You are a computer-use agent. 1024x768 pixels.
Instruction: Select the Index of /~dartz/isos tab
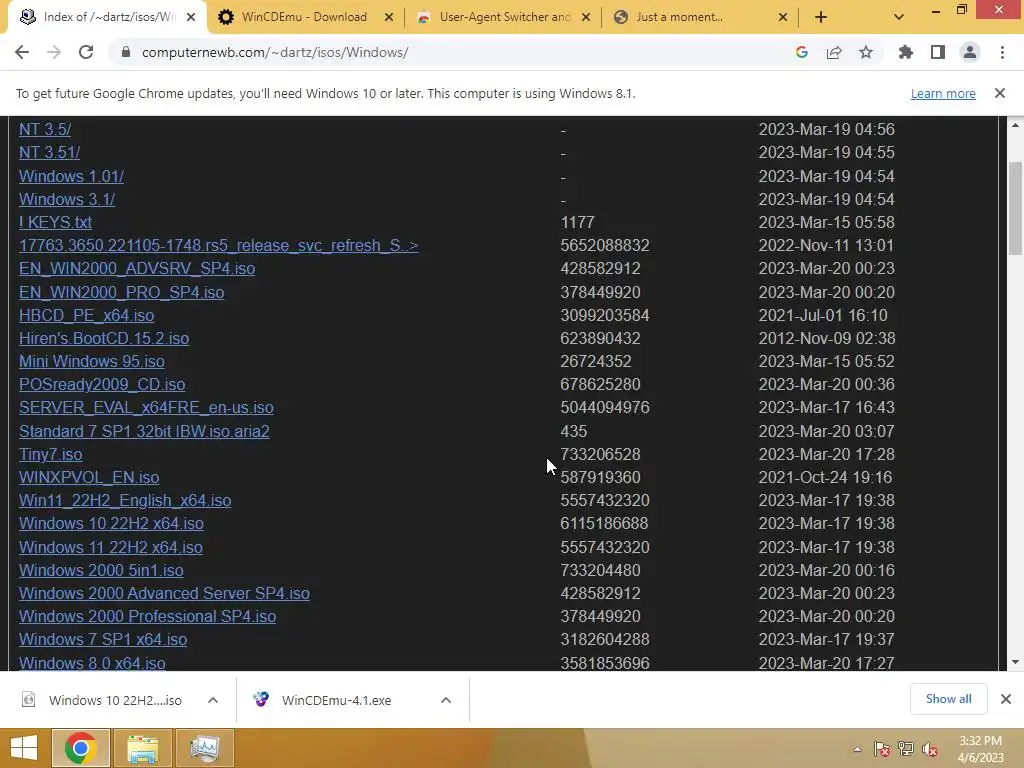click(x=109, y=17)
